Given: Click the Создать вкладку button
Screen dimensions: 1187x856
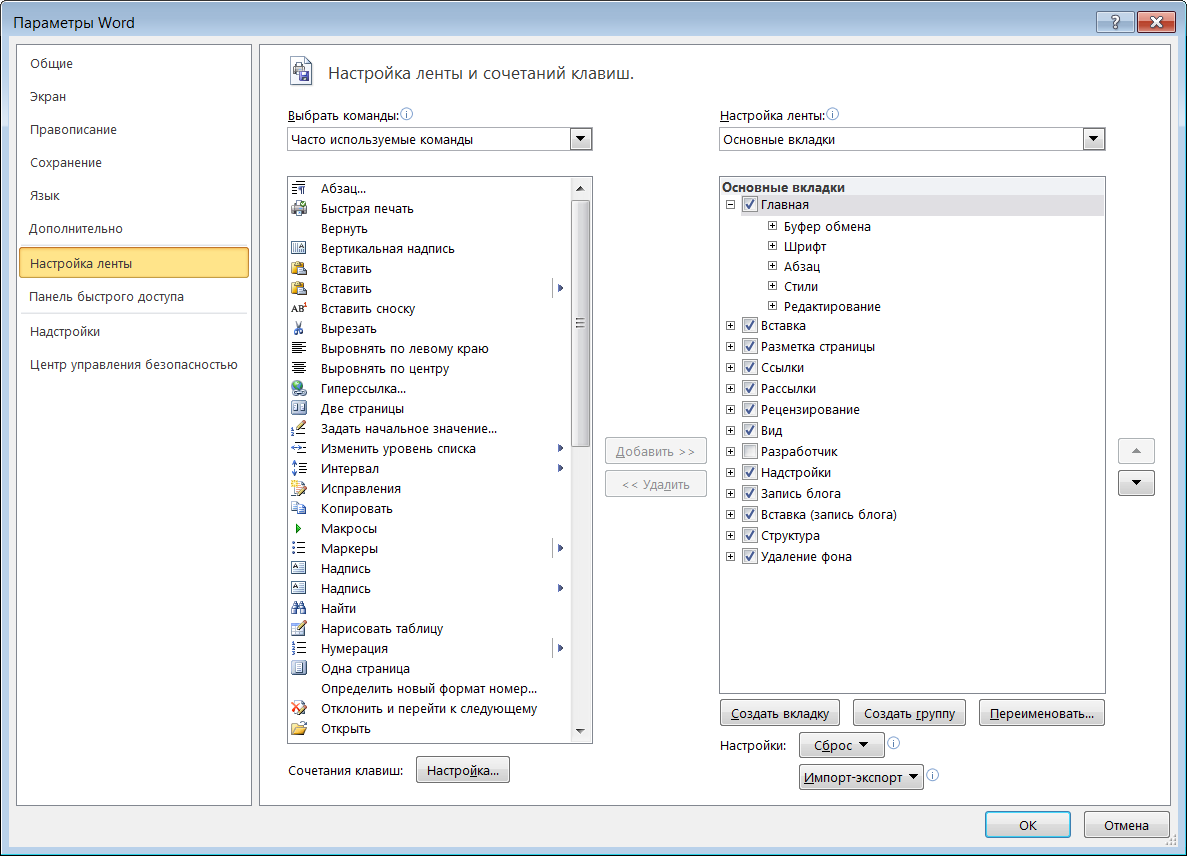Looking at the screenshot, I should coord(780,713).
